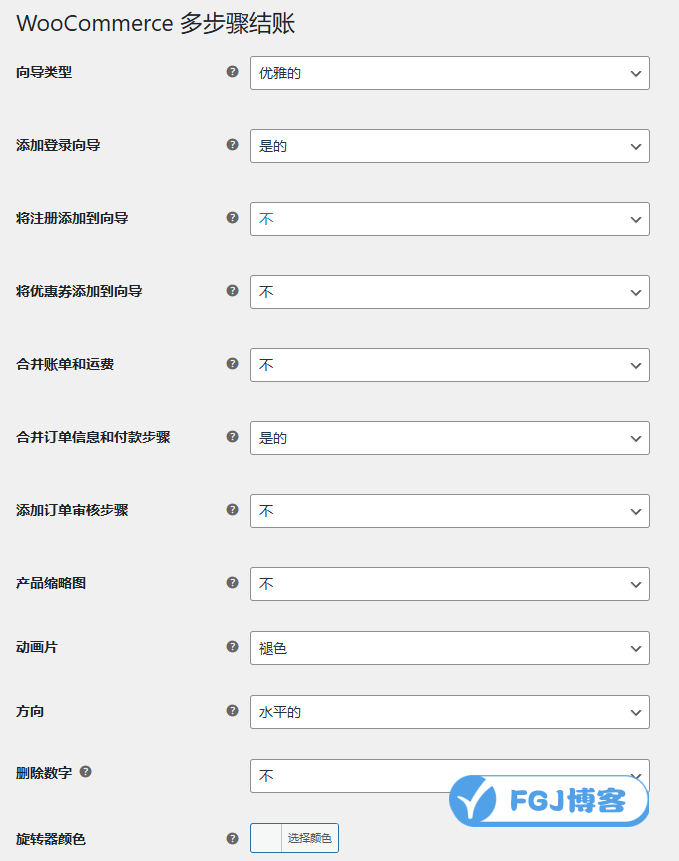Click help icon beside 将优惠券添加到向导
Screen dimensions: 679x861
point(233,291)
